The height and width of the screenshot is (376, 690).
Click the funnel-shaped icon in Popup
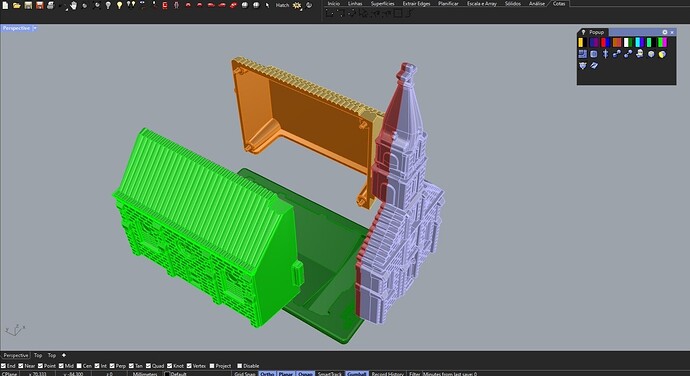click(583, 66)
